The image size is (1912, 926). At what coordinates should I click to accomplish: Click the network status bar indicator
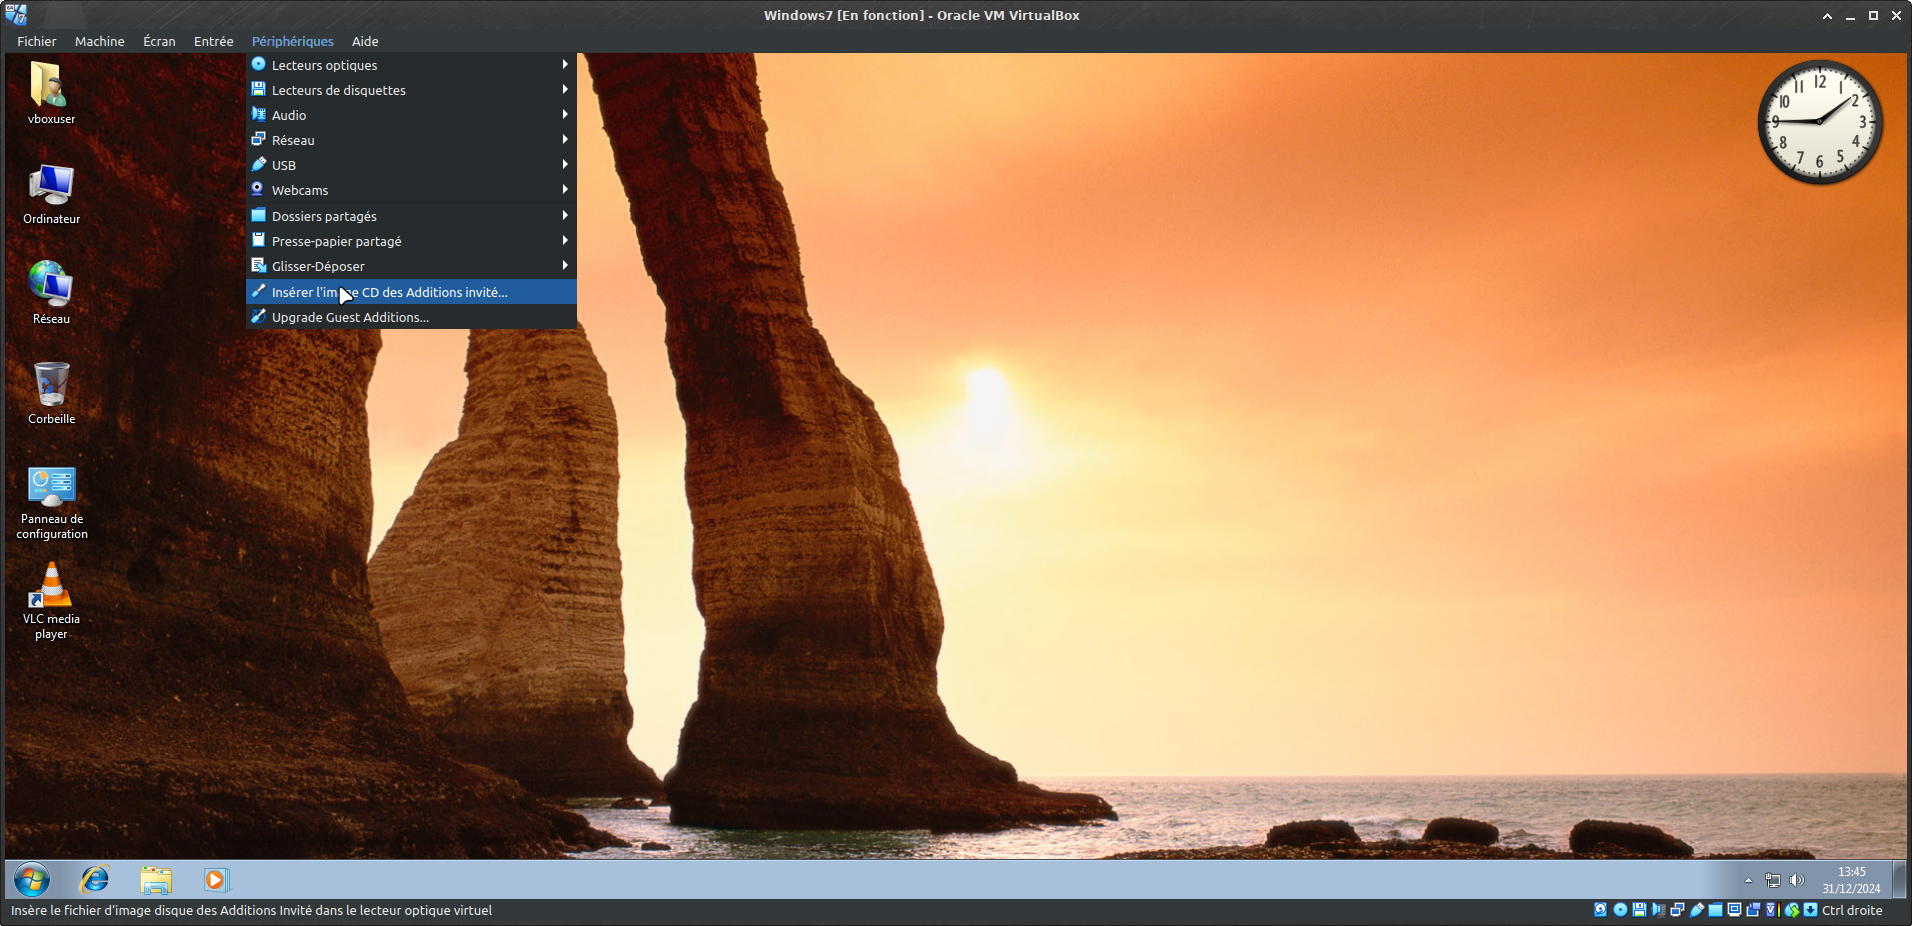[1677, 910]
